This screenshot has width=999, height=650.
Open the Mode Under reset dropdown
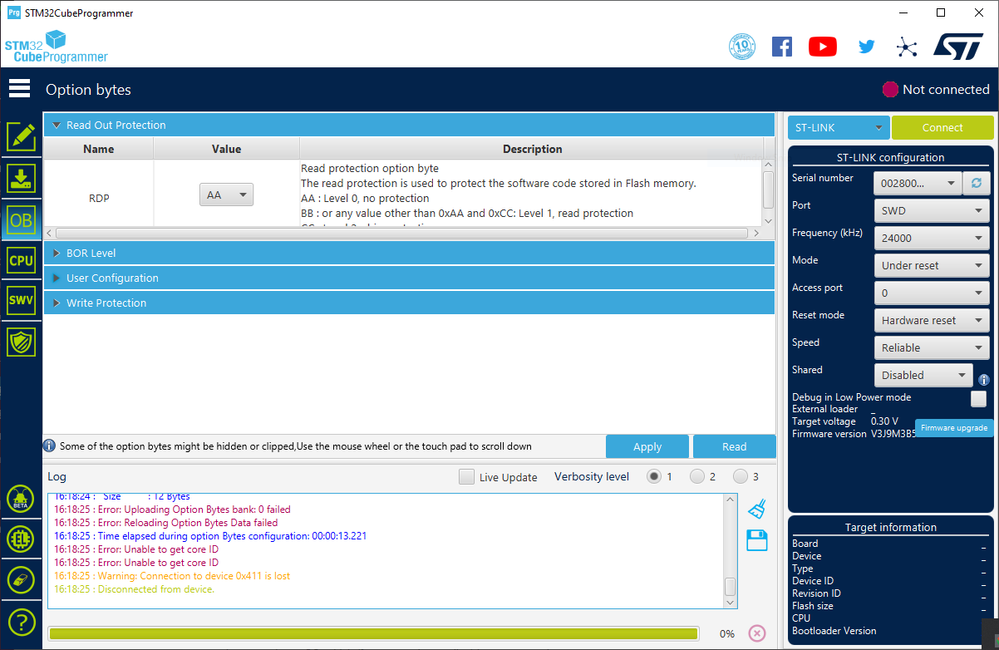[931, 265]
